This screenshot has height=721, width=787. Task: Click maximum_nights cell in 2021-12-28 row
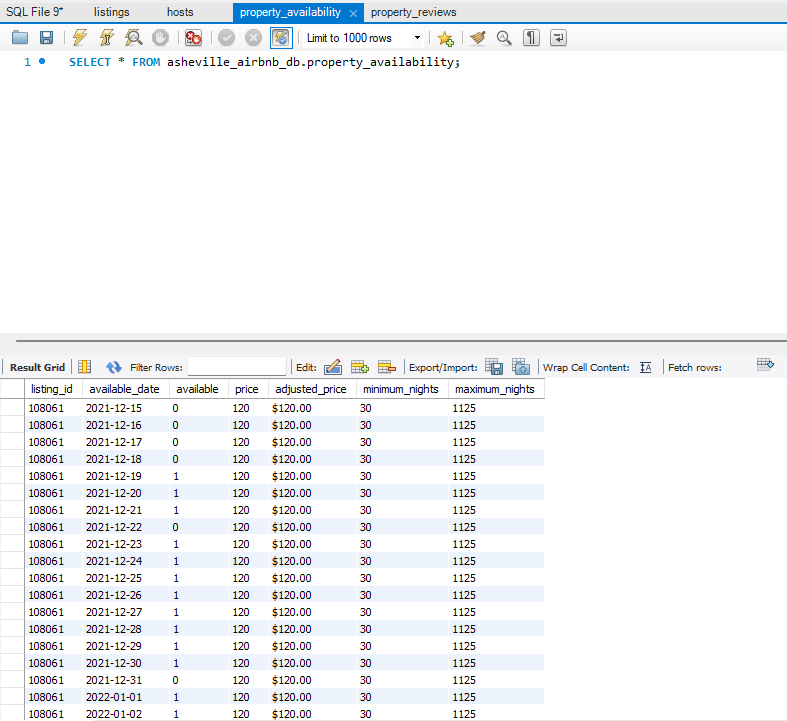(496, 629)
